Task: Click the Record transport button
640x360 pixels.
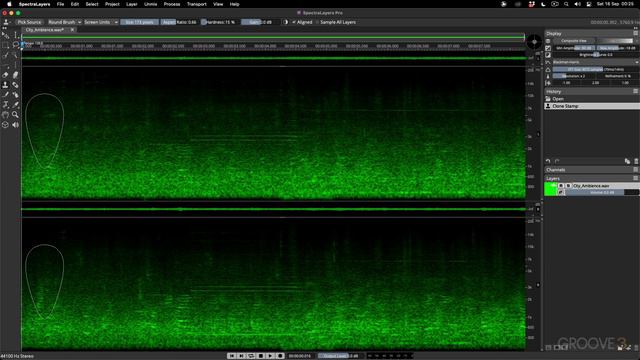Action: click(280, 356)
